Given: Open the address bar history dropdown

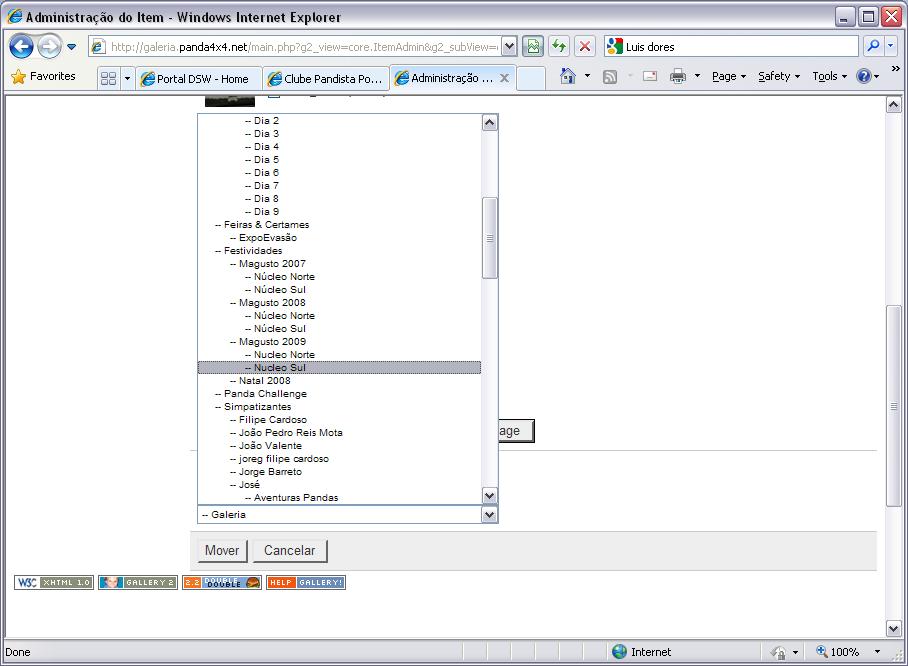Looking at the screenshot, I should click(x=509, y=47).
